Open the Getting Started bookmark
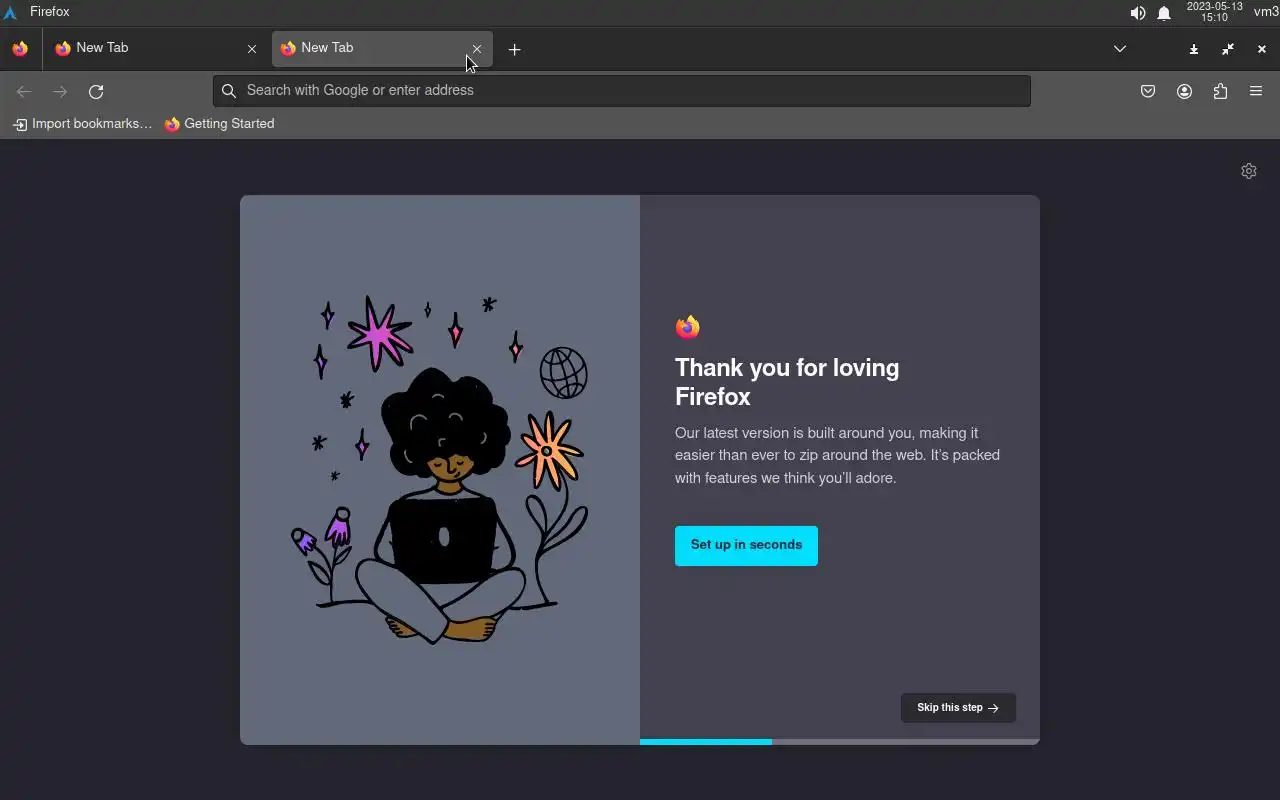Viewport: 1280px width, 800px height. (219, 124)
